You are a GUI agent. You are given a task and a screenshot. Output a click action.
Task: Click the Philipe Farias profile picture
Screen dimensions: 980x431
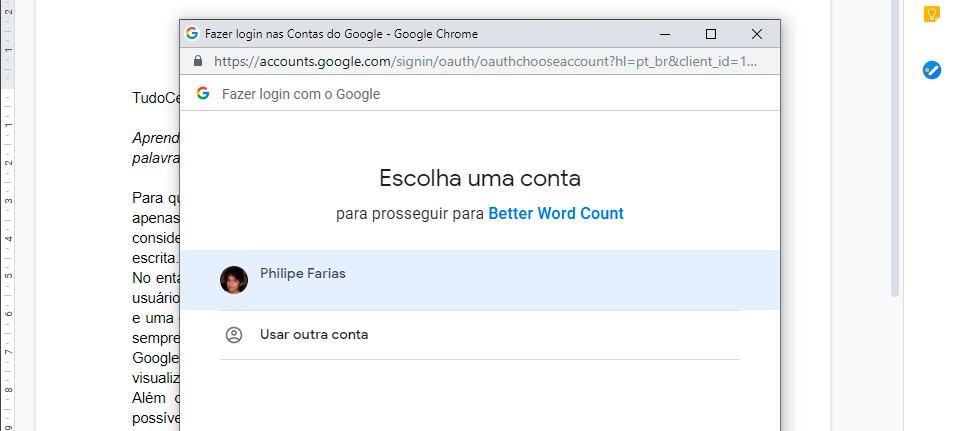point(234,280)
